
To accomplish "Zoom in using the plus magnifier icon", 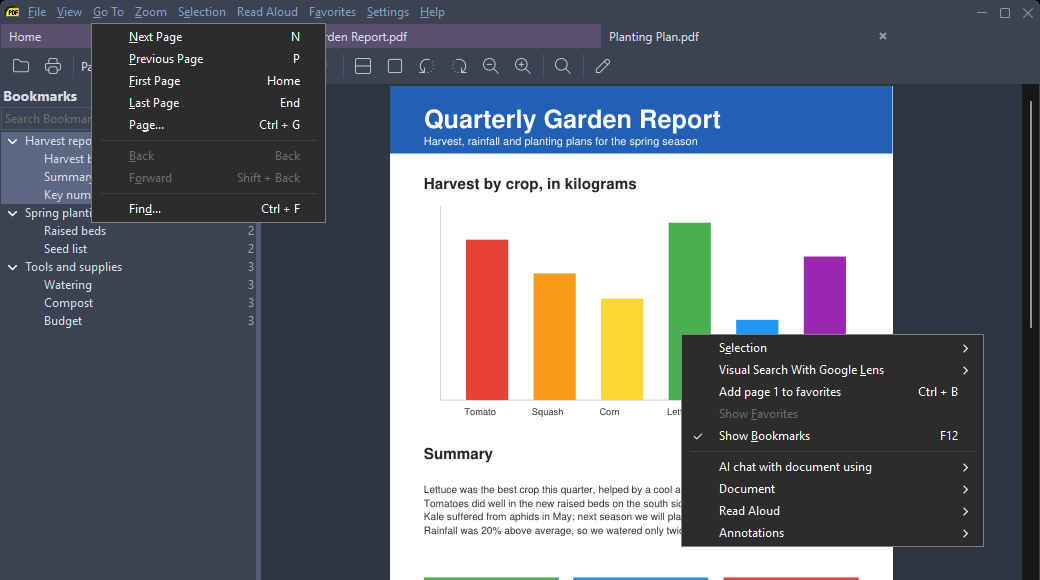I will [523, 66].
